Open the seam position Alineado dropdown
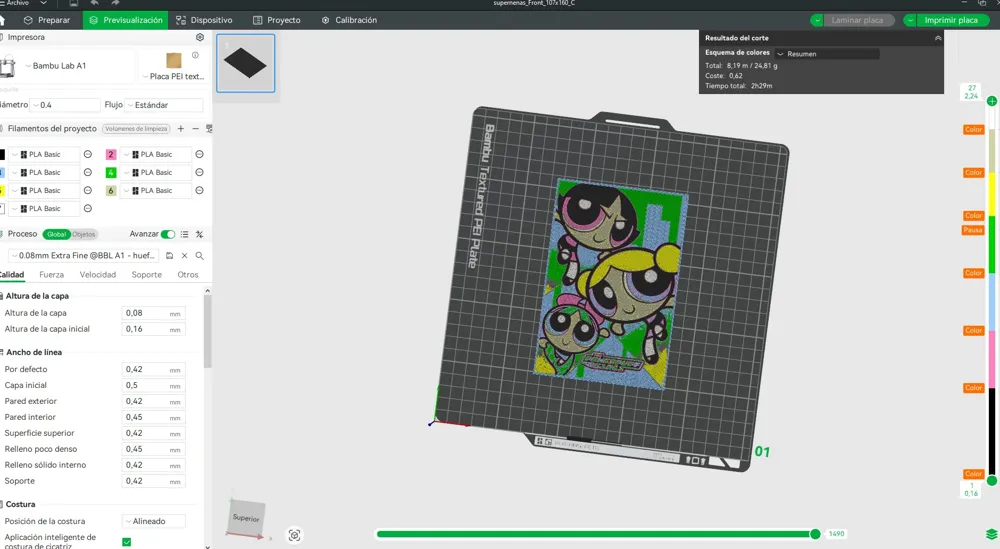This screenshot has height=549, width=1000. pos(154,522)
